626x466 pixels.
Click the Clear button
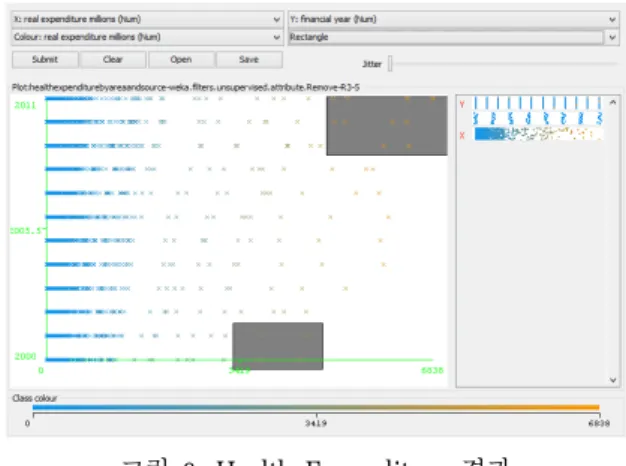(113, 59)
